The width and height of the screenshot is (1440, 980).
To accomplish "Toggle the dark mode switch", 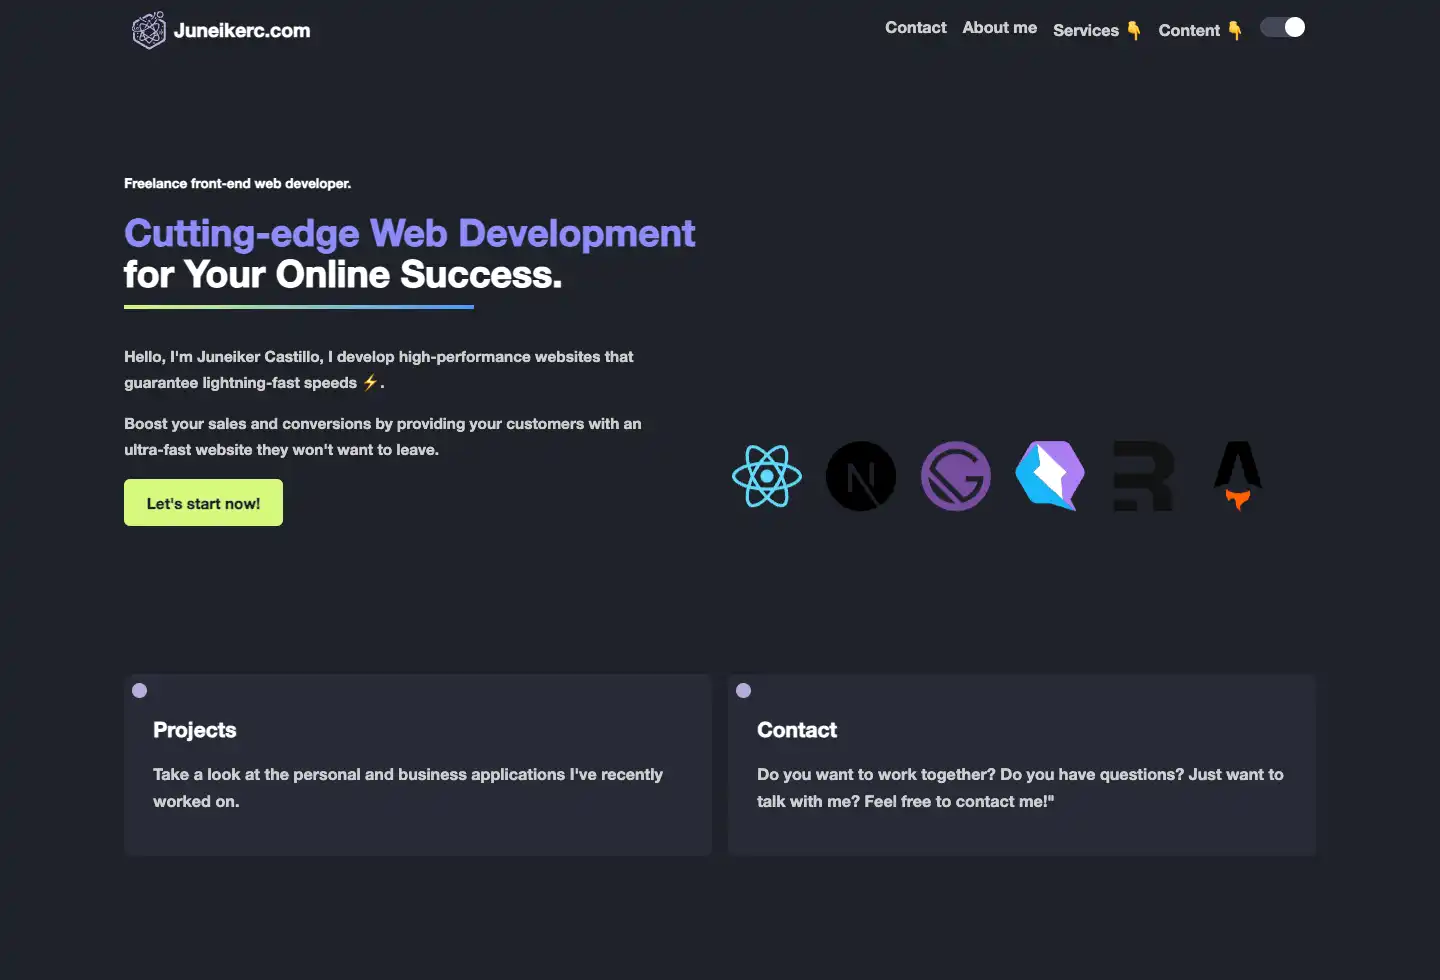I will pyautogui.click(x=1283, y=27).
